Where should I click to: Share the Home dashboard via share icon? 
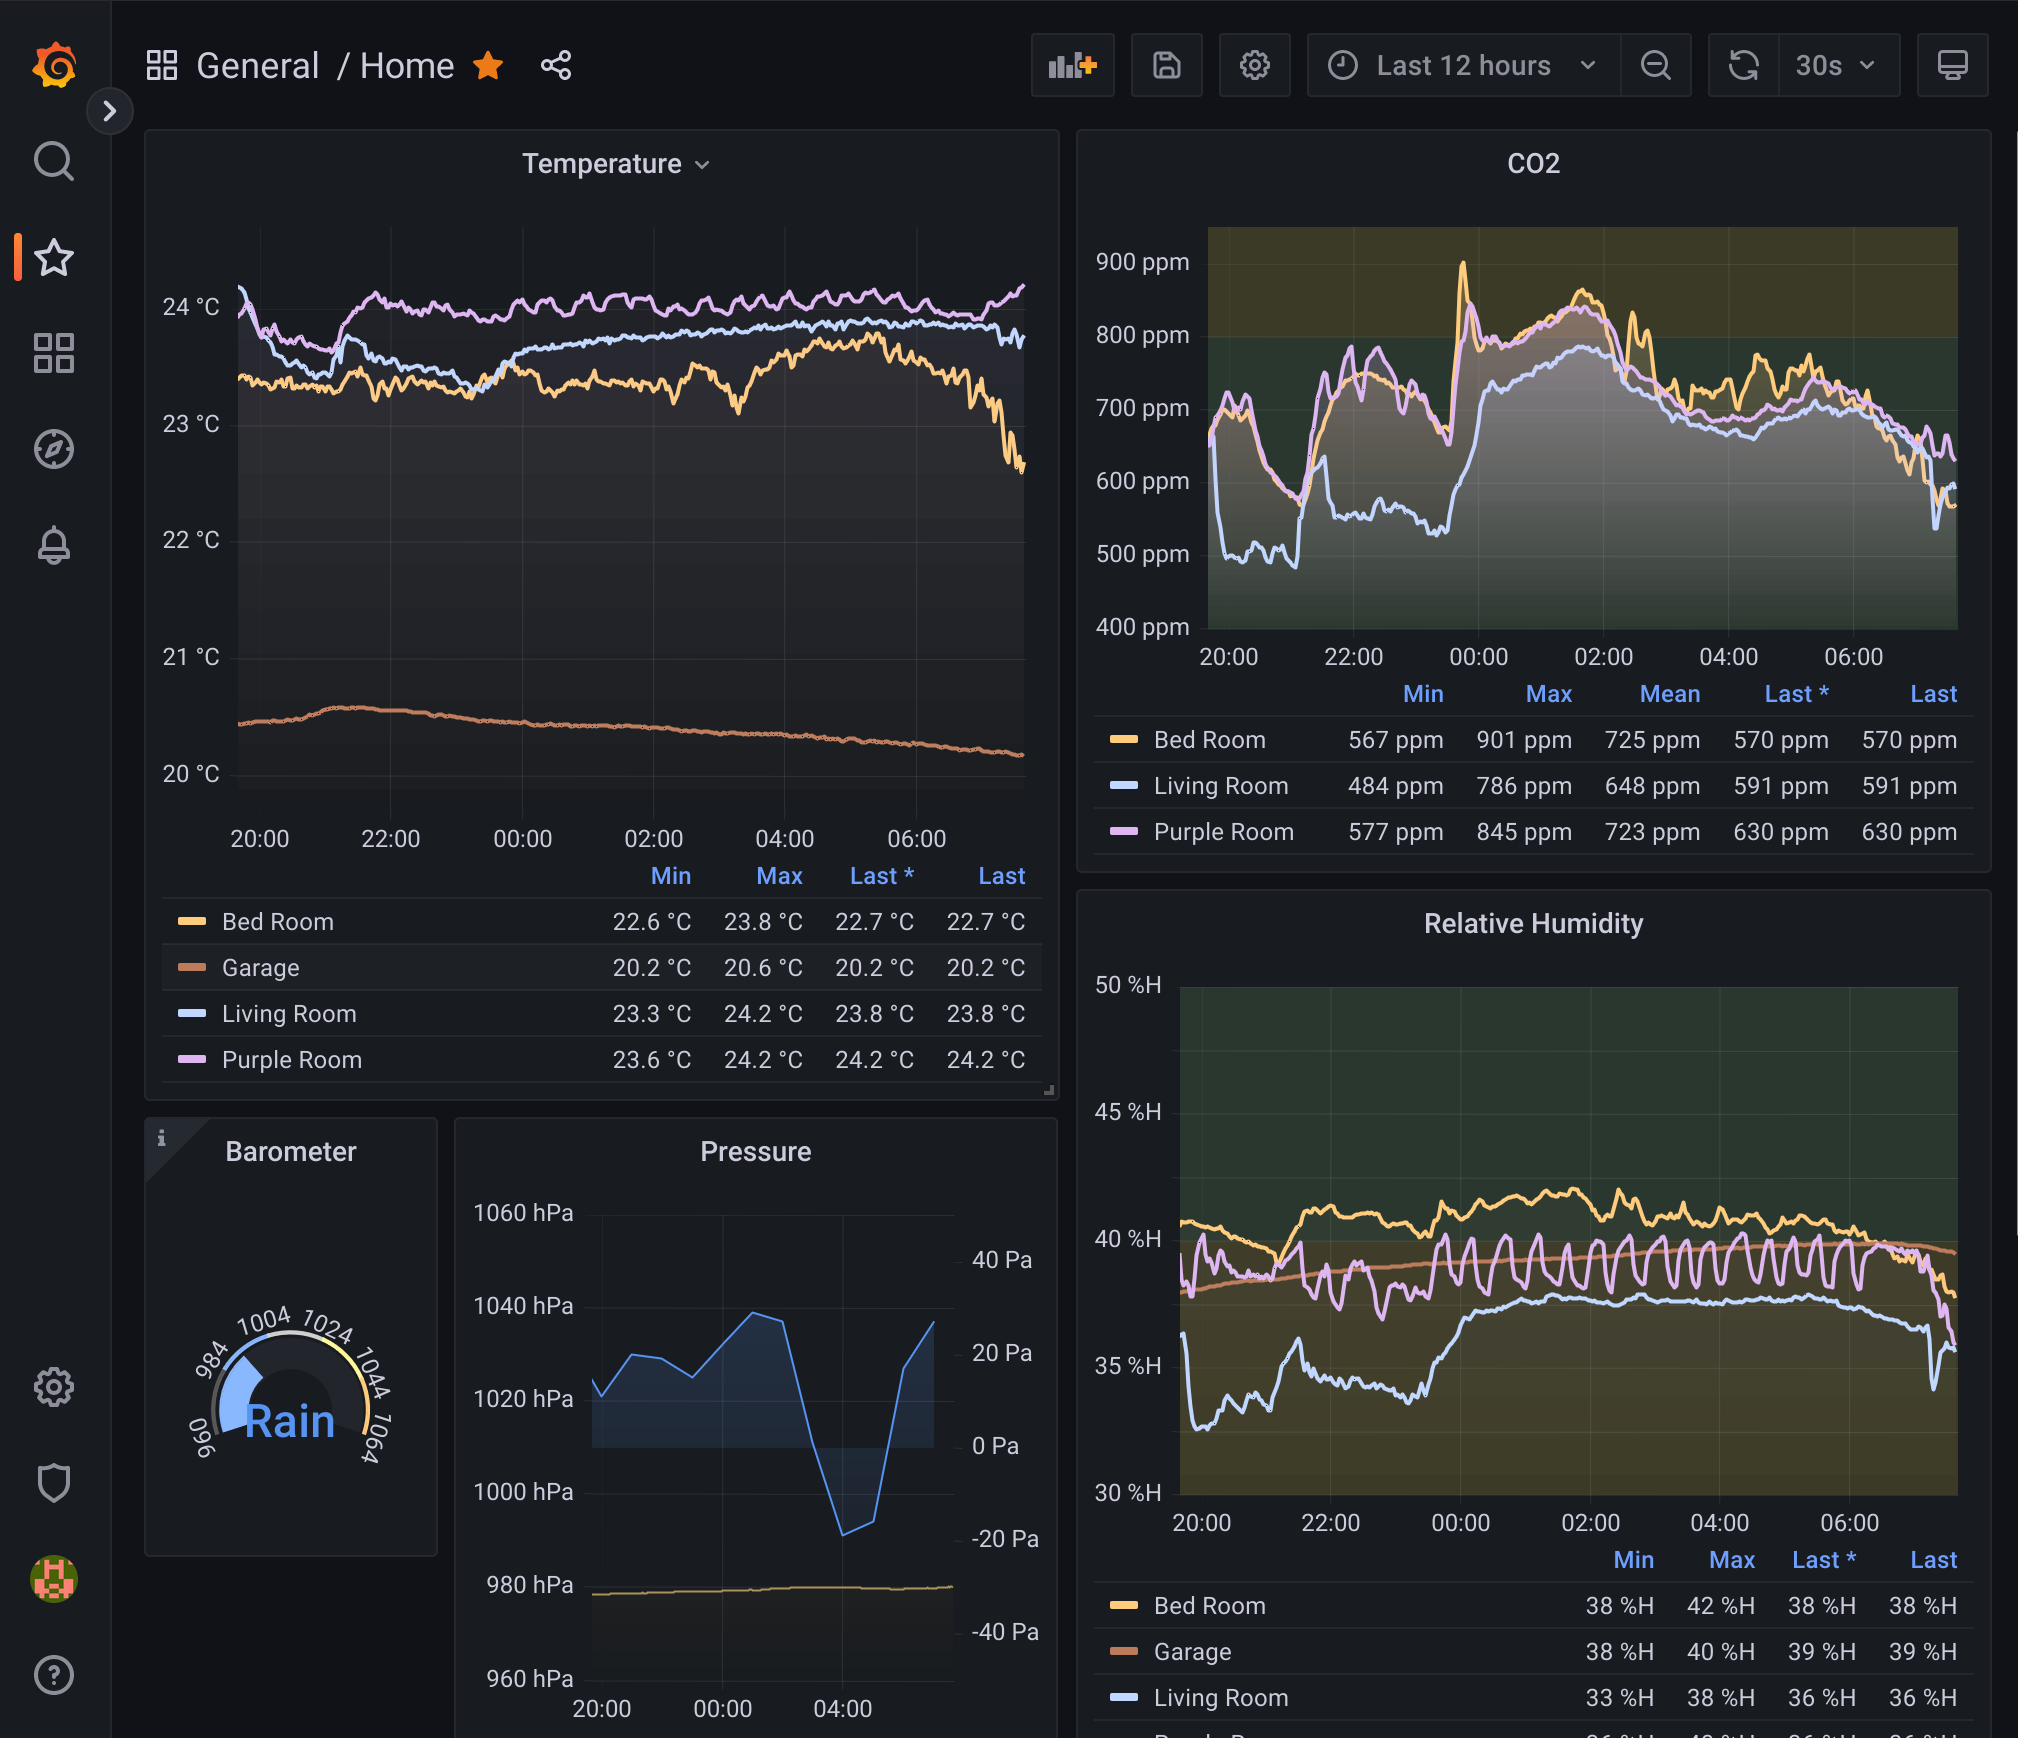pyautogui.click(x=556, y=65)
